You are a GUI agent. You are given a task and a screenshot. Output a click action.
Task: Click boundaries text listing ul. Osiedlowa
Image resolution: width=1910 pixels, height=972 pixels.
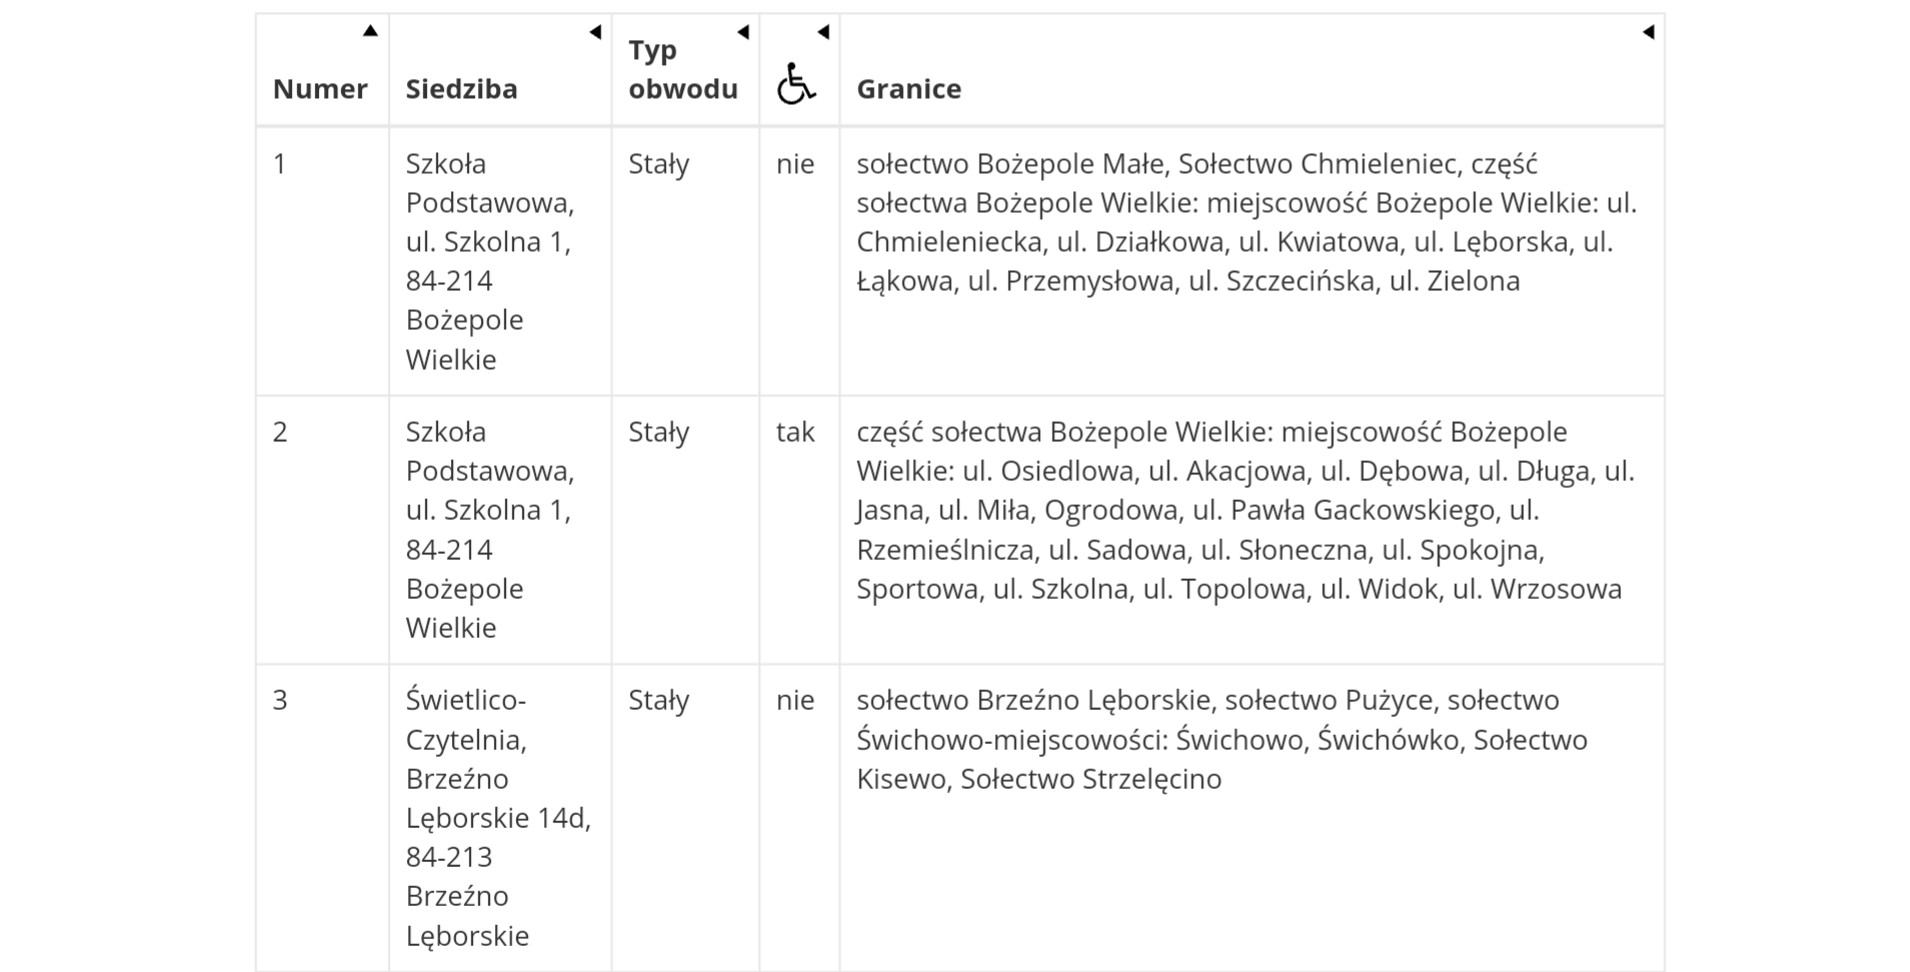[1245, 510]
